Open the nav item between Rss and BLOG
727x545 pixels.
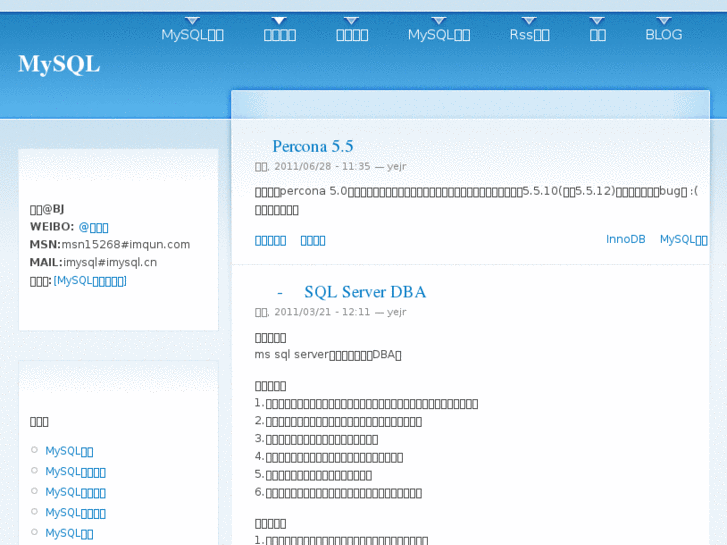coord(598,35)
